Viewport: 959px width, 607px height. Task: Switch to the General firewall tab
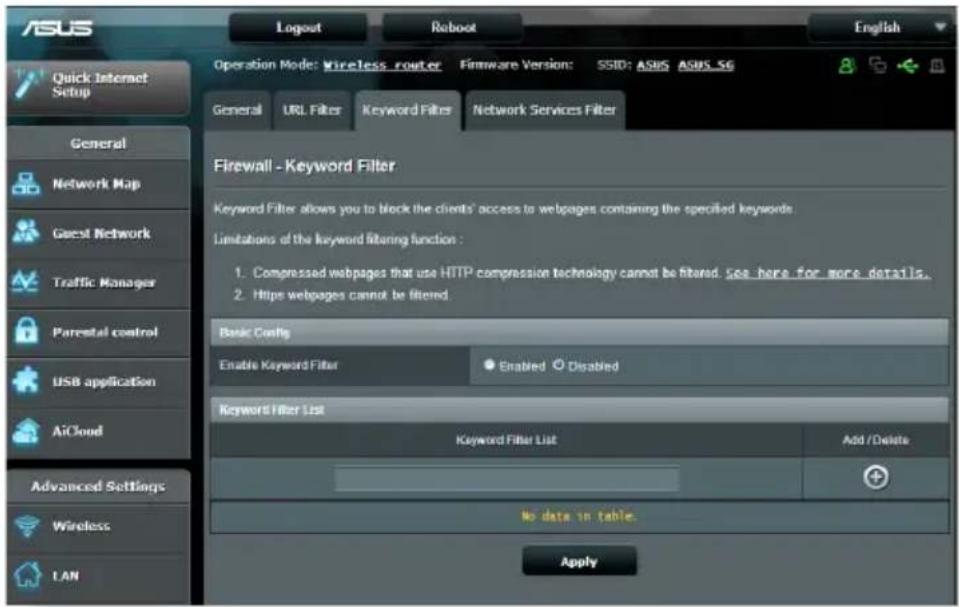(x=237, y=110)
